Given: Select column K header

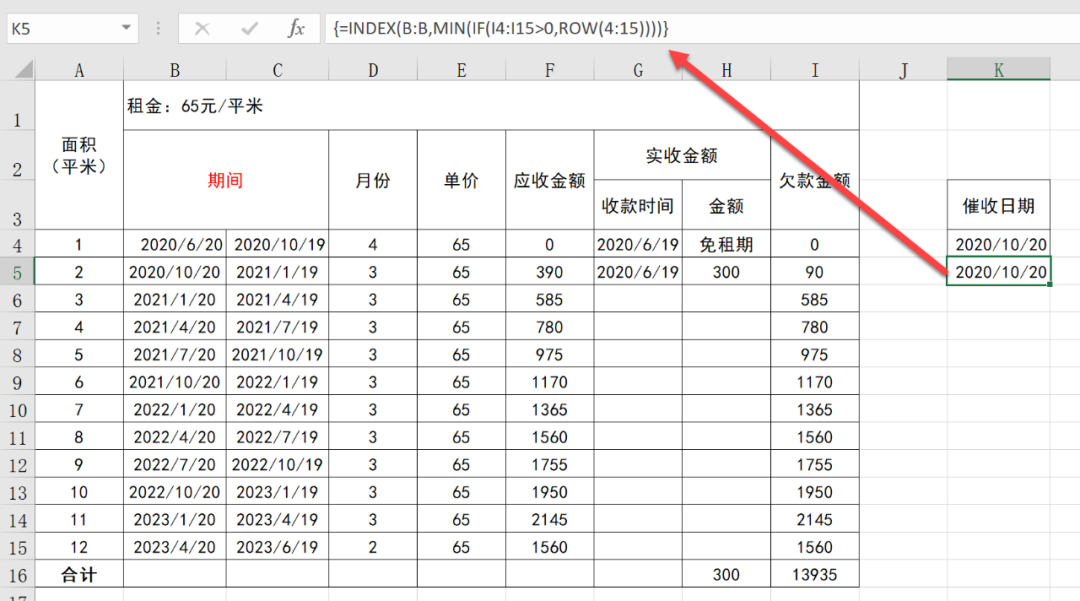Looking at the screenshot, I should tap(999, 70).
